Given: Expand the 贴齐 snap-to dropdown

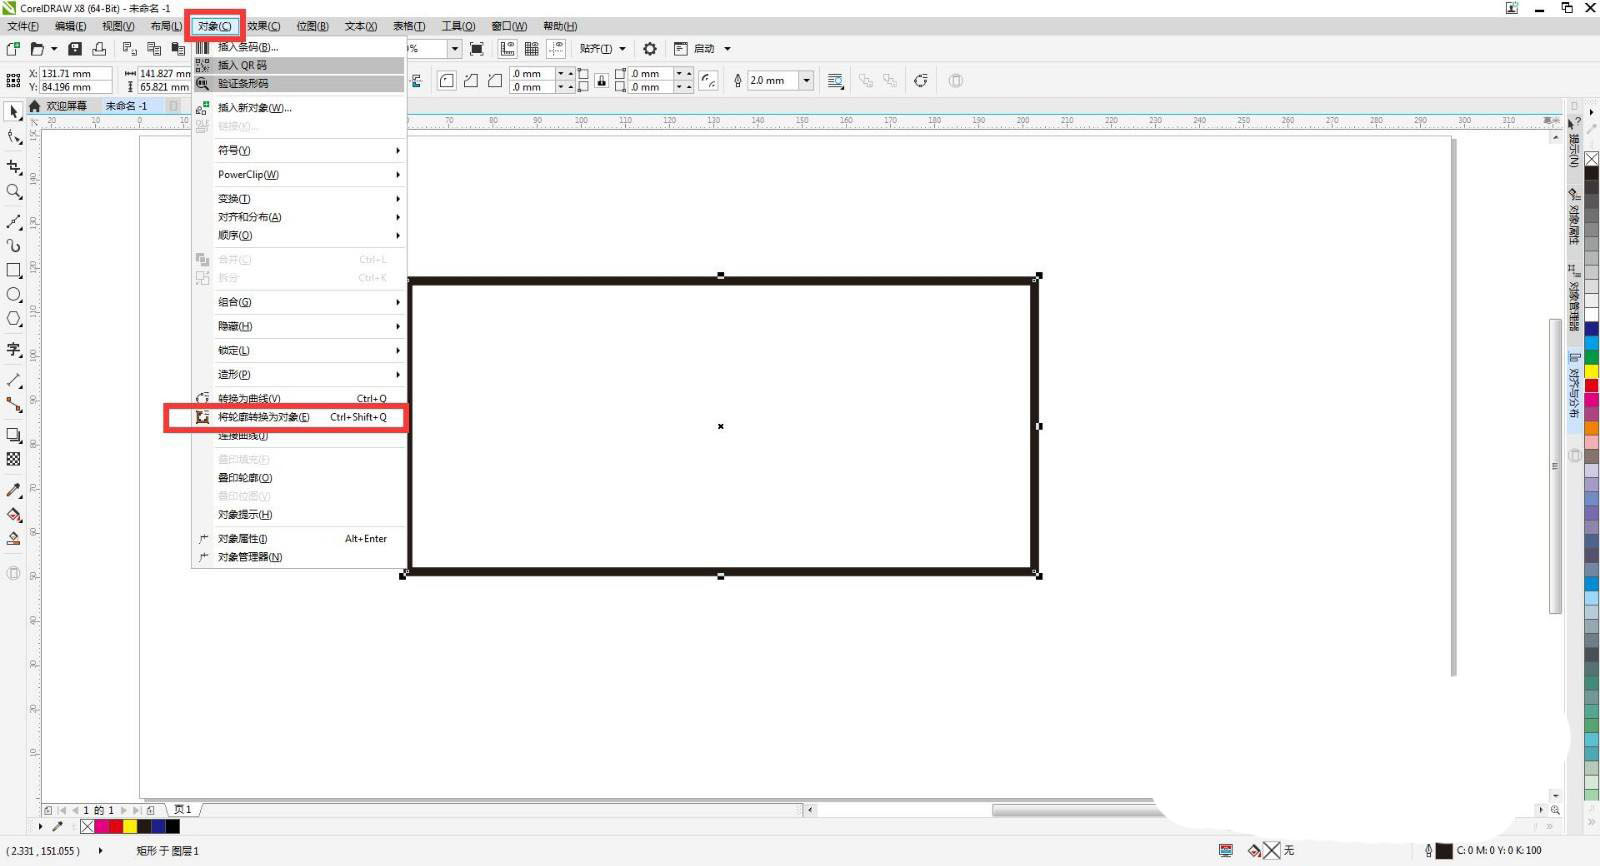Looking at the screenshot, I should [602, 49].
